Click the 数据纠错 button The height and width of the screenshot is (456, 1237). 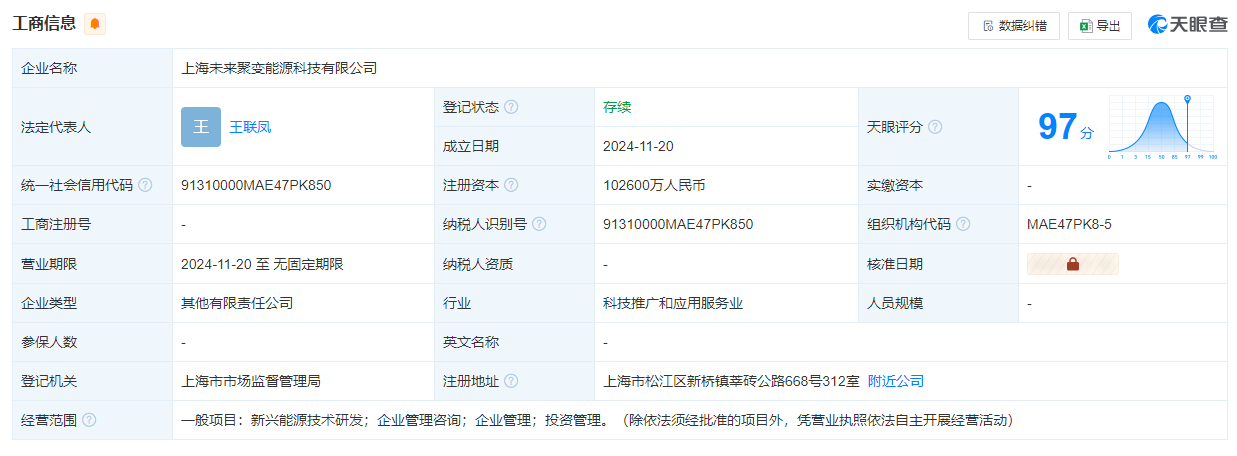1013,26
